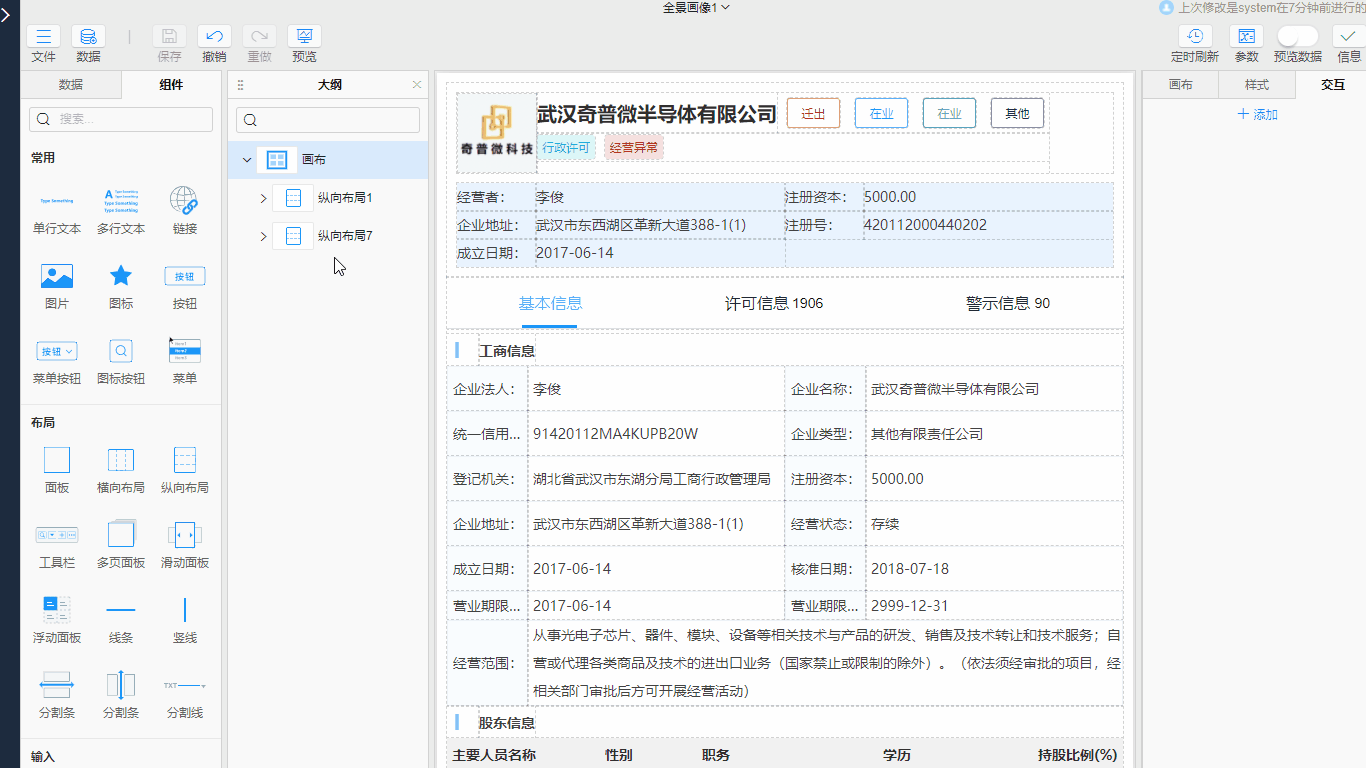
Task: Select the 浮动面板 component
Action: (x=57, y=620)
